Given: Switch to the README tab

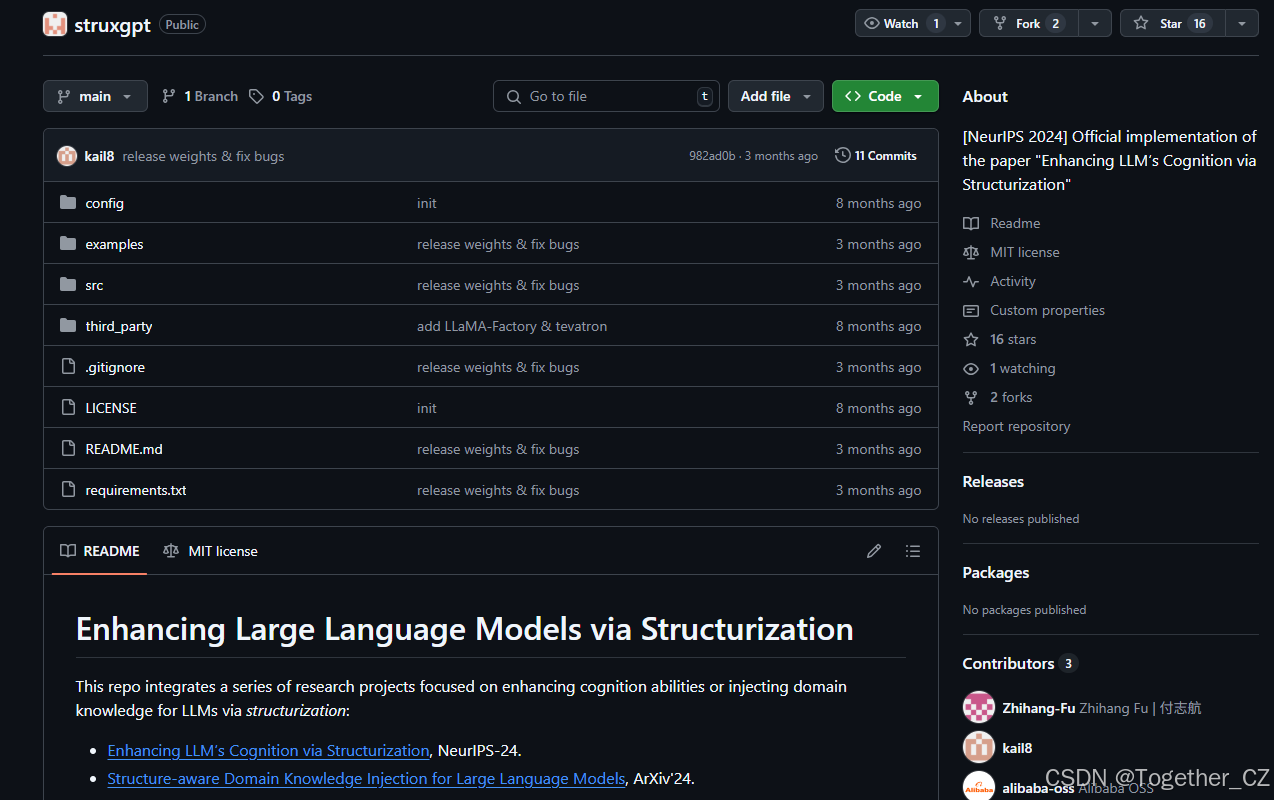Looking at the screenshot, I should [x=99, y=551].
